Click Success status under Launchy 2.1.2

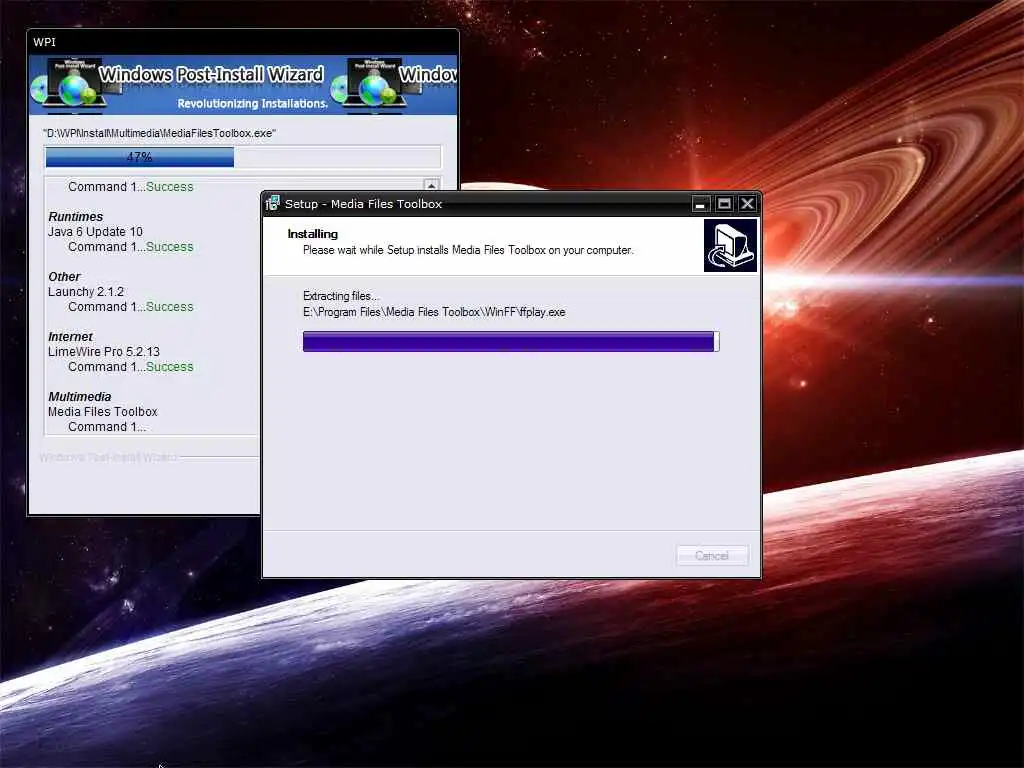[x=170, y=307]
